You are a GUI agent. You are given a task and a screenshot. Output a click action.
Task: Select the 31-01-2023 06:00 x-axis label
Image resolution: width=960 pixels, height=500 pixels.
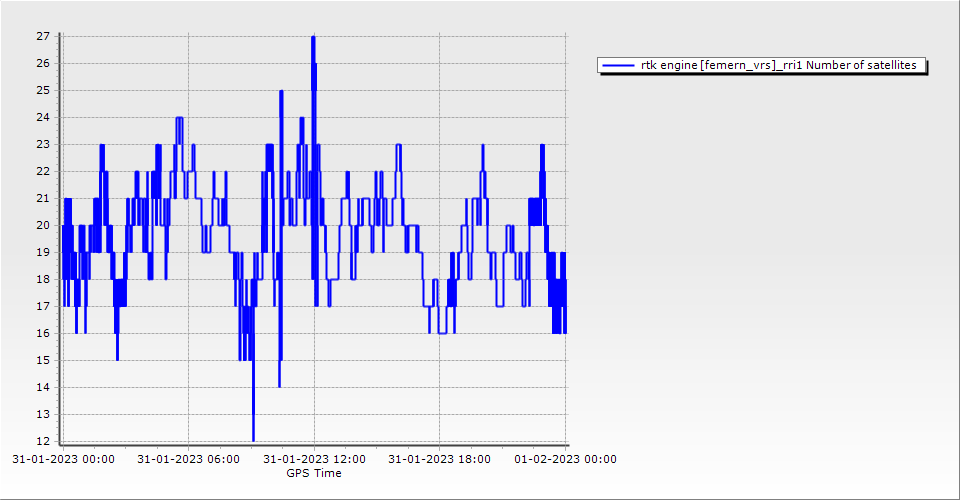click(188, 459)
